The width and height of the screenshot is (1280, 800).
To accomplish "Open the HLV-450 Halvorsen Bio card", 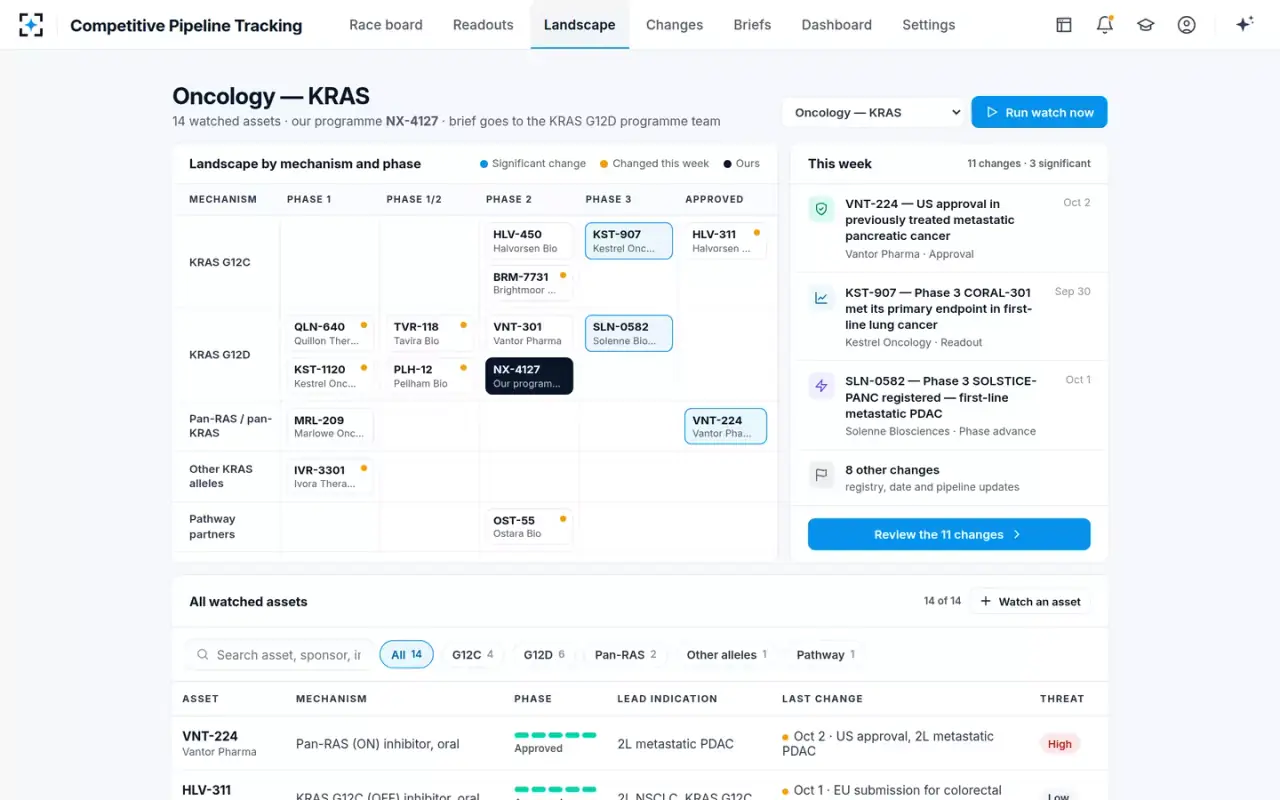I will pos(529,241).
